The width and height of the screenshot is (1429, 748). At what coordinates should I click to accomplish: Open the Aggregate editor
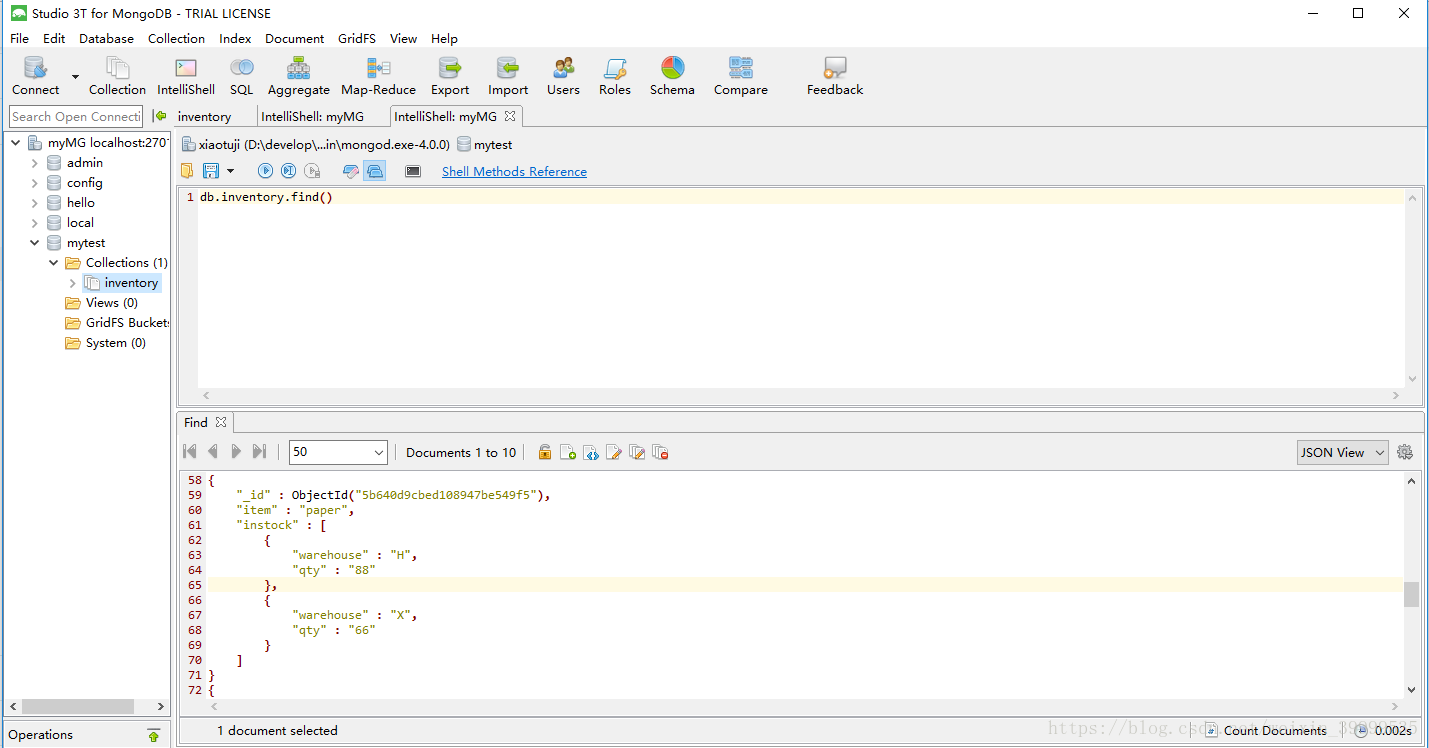tap(298, 76)
